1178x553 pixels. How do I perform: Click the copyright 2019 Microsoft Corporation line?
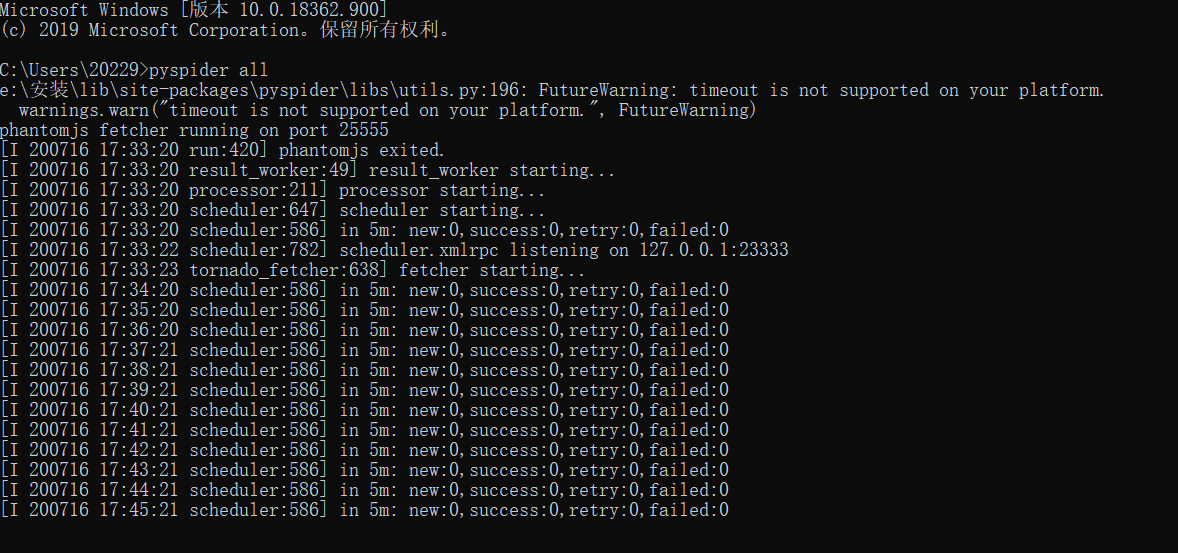pyautogui.click(x=225, y=30)
